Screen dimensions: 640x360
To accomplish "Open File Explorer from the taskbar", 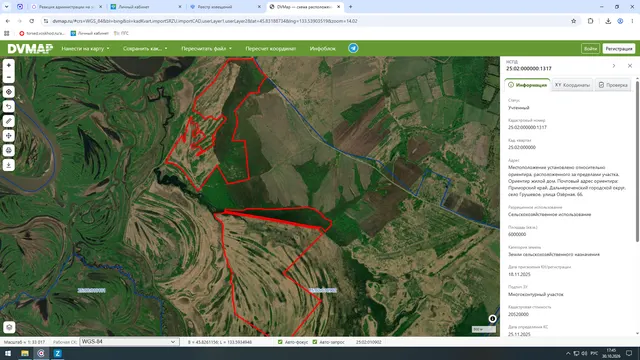I will coord(24,353).
